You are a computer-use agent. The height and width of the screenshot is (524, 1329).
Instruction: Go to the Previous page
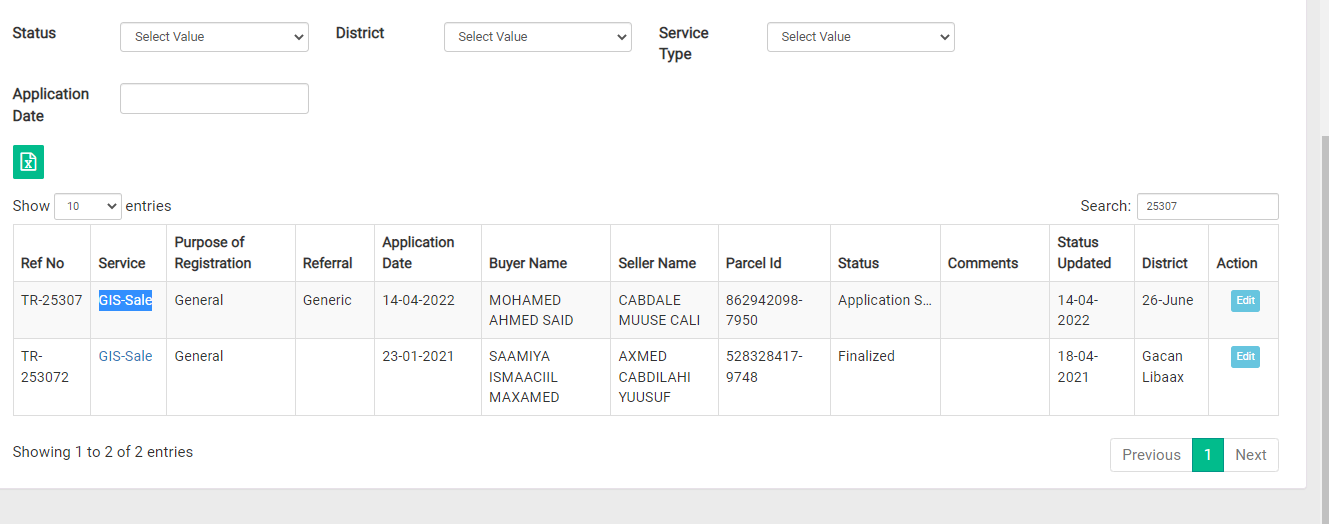coord(1151,455)
